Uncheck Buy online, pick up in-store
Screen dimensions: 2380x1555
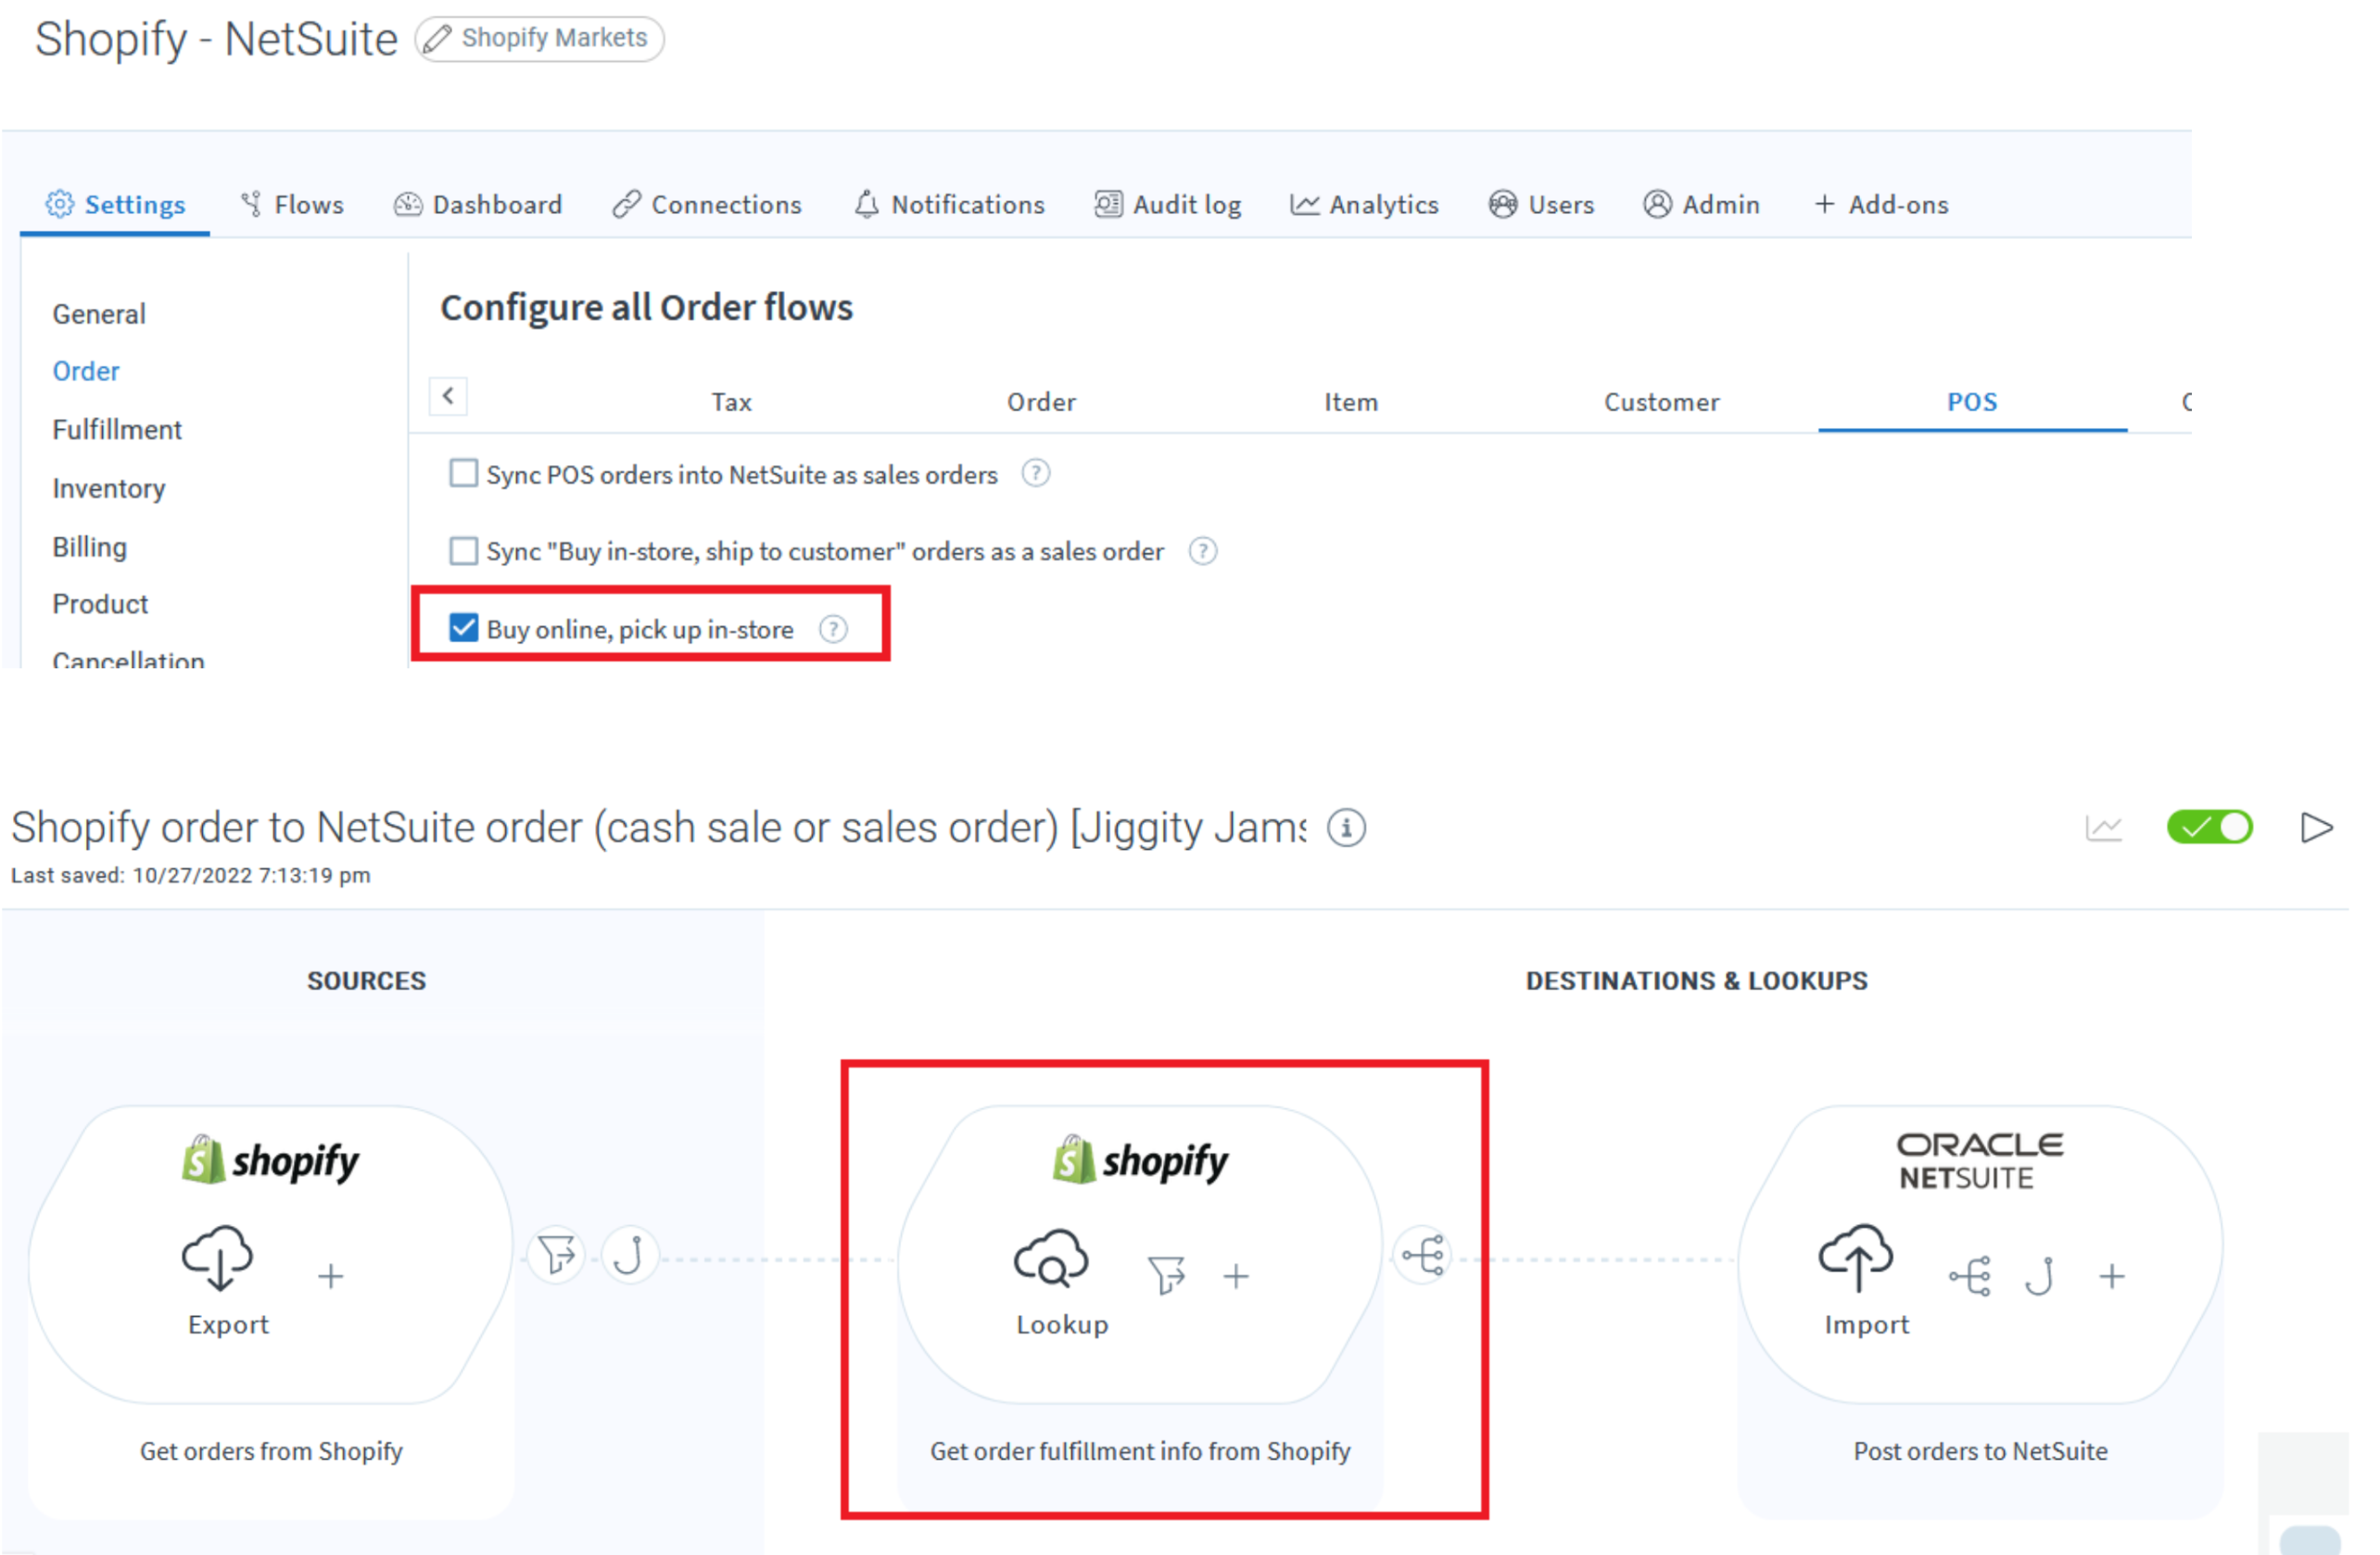pos(463,629)
